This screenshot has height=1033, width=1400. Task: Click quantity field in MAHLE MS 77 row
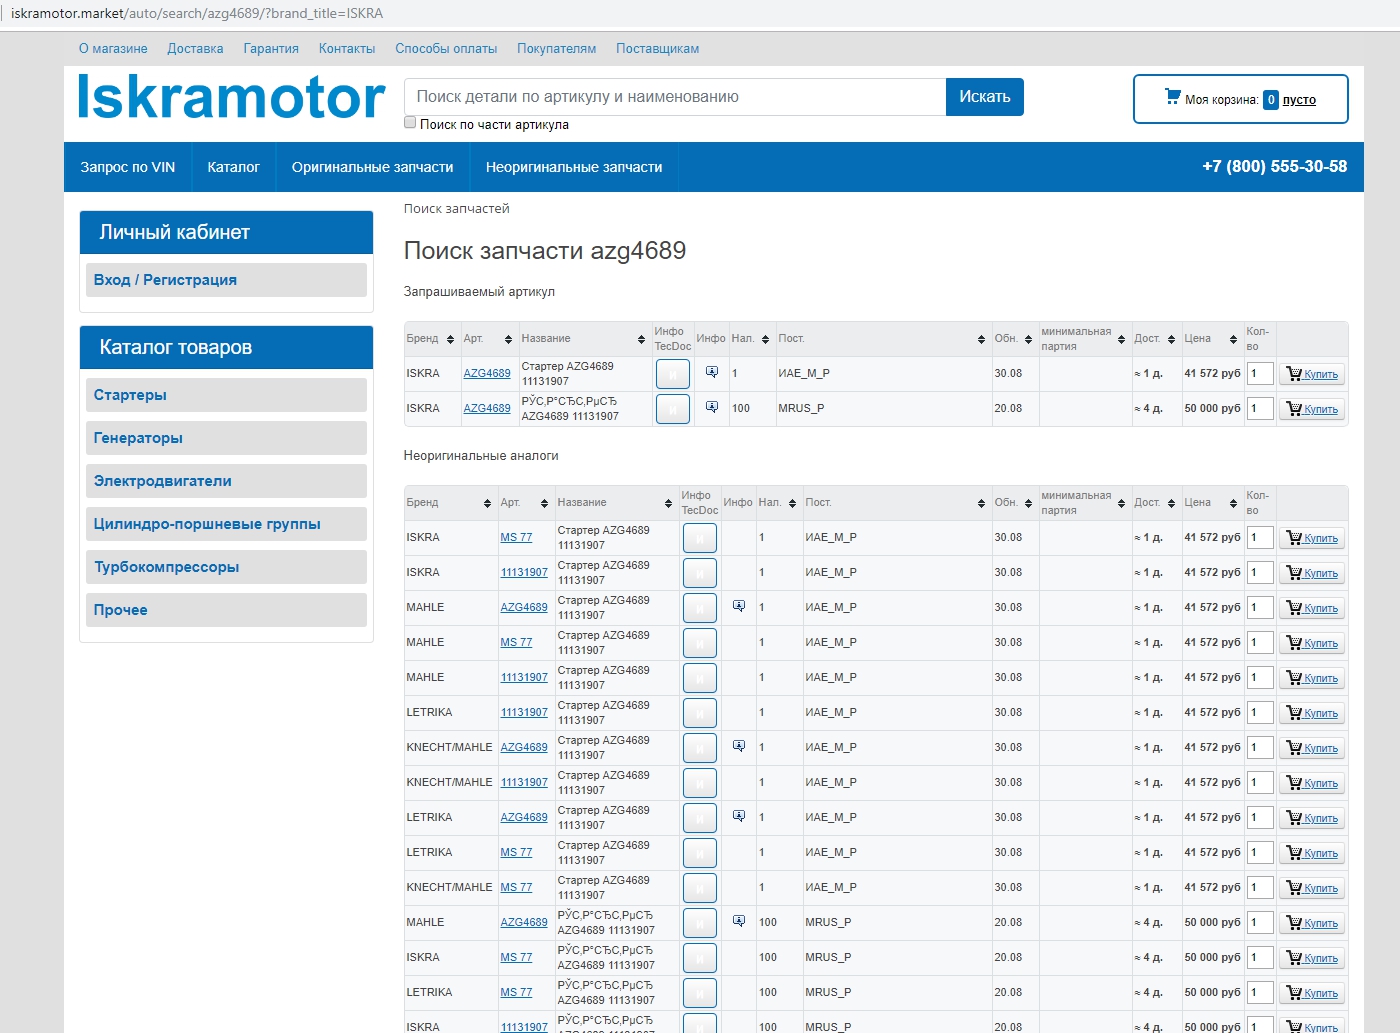[1261, 642]
